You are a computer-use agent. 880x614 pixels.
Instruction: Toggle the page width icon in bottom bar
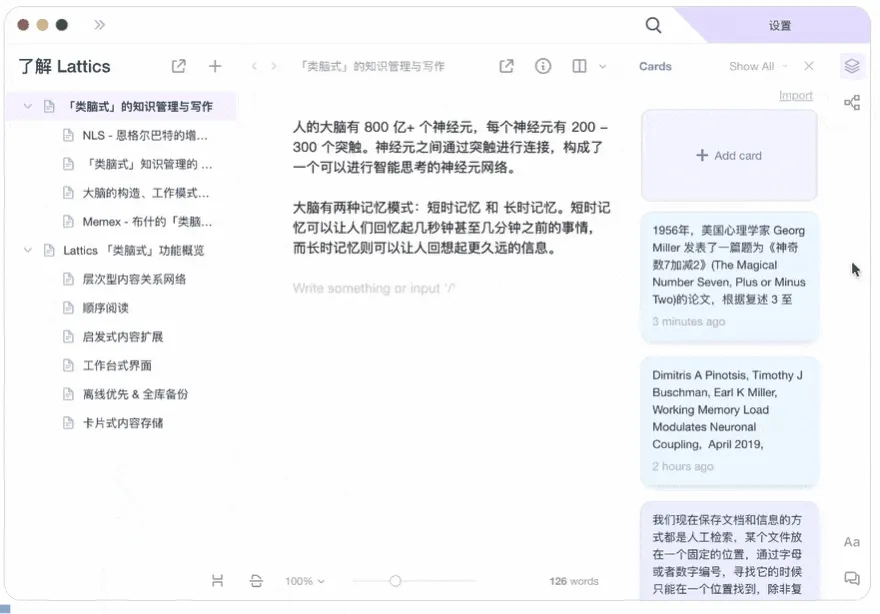(218, 581)
